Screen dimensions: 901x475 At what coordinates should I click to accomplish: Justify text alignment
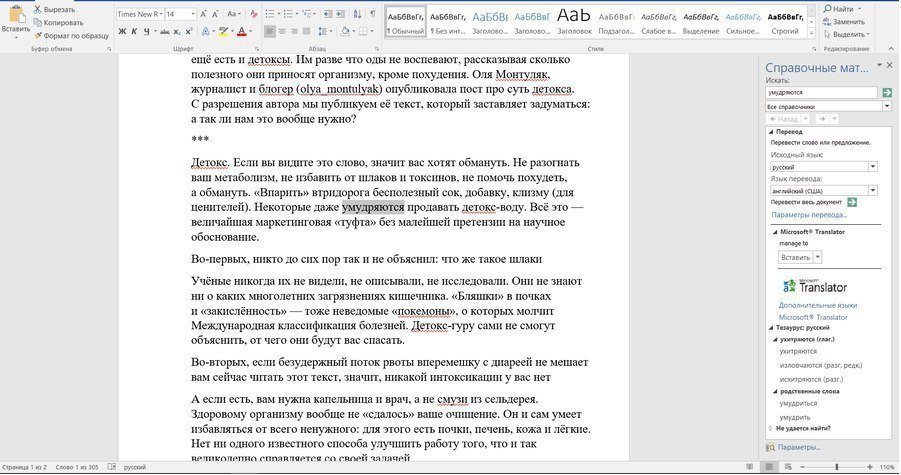[x=306, y=32]
